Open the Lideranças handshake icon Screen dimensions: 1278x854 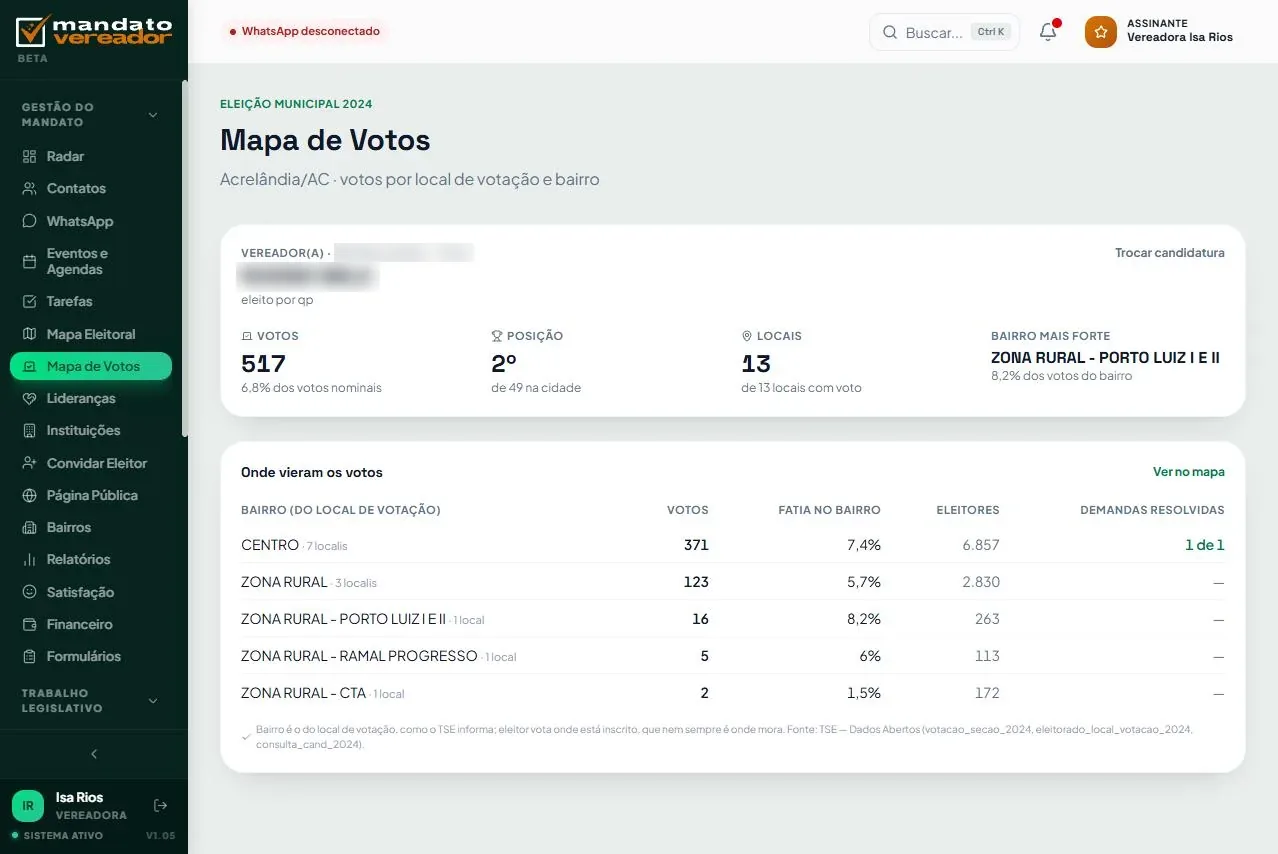pyautogui.click(x=29, y=398)
